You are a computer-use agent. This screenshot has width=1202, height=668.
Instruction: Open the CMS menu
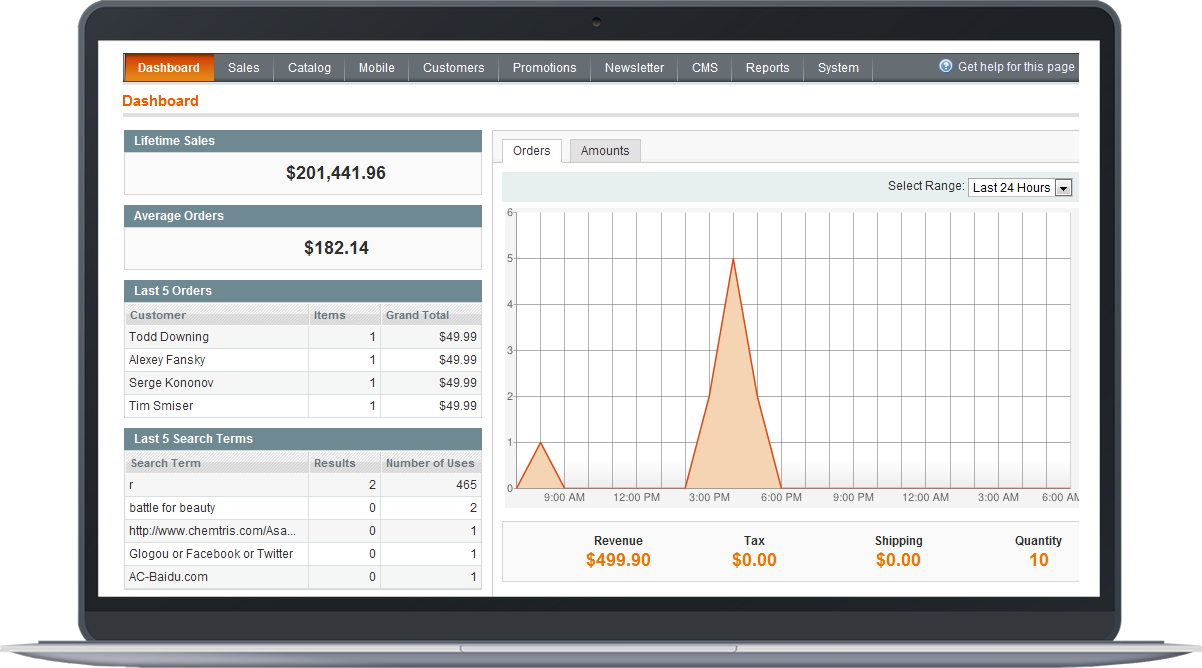704,67
